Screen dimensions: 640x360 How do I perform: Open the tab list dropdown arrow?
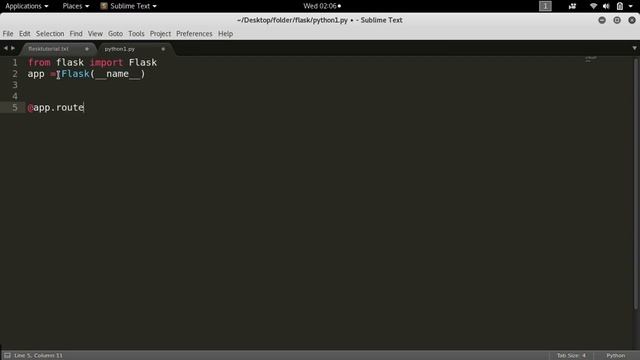pos(634,48)
